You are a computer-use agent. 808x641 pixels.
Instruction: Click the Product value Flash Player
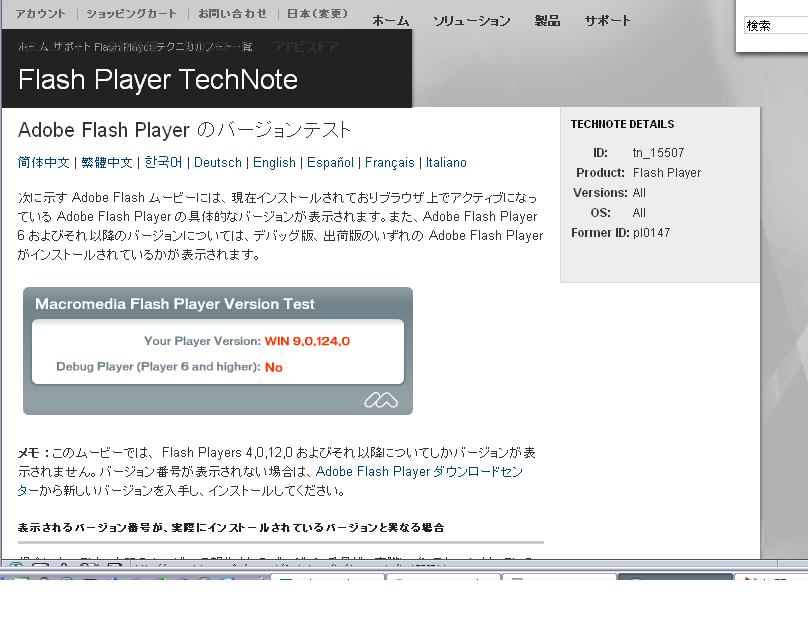coord(667,173)
